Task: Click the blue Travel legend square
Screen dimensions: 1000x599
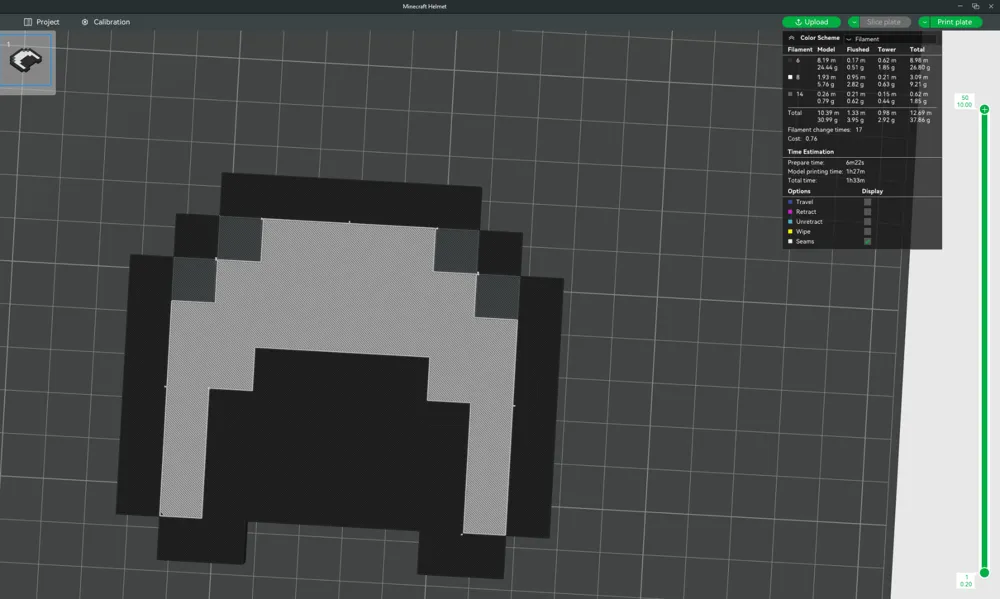Action: [x=790, y=201]
